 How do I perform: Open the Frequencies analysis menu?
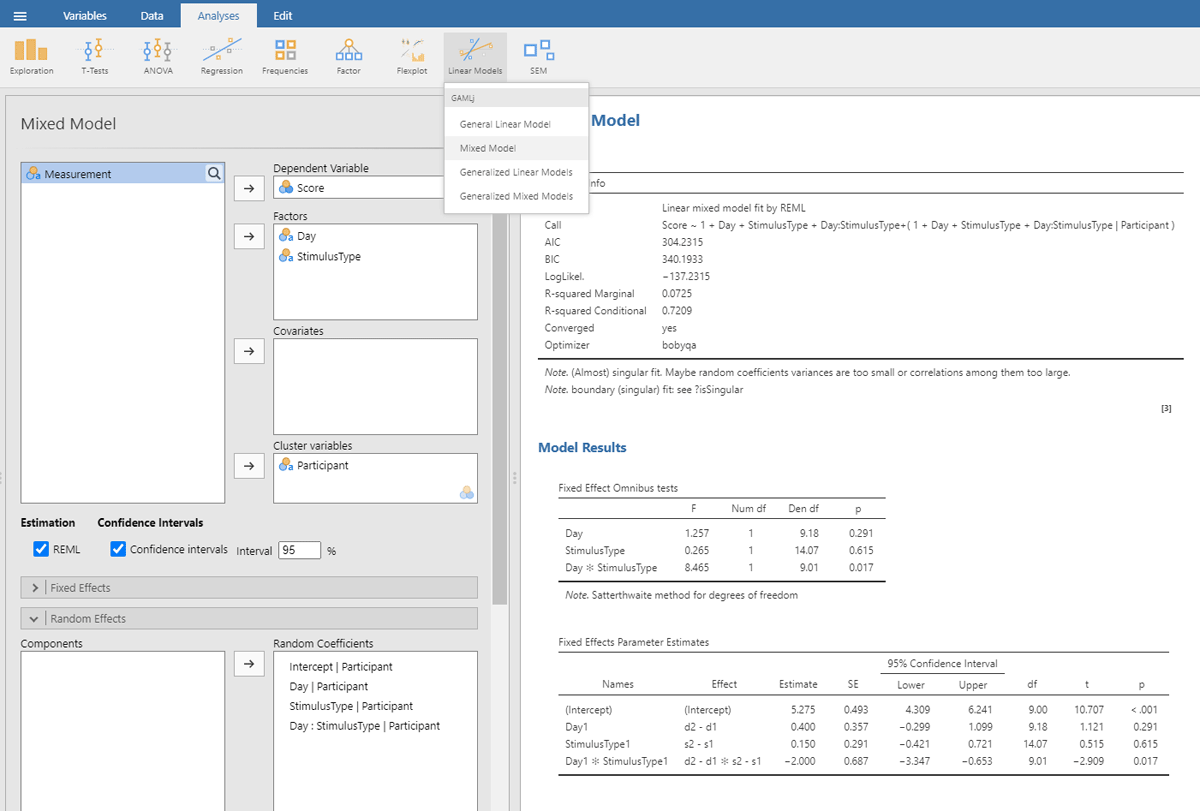click(x=285, y=56)
